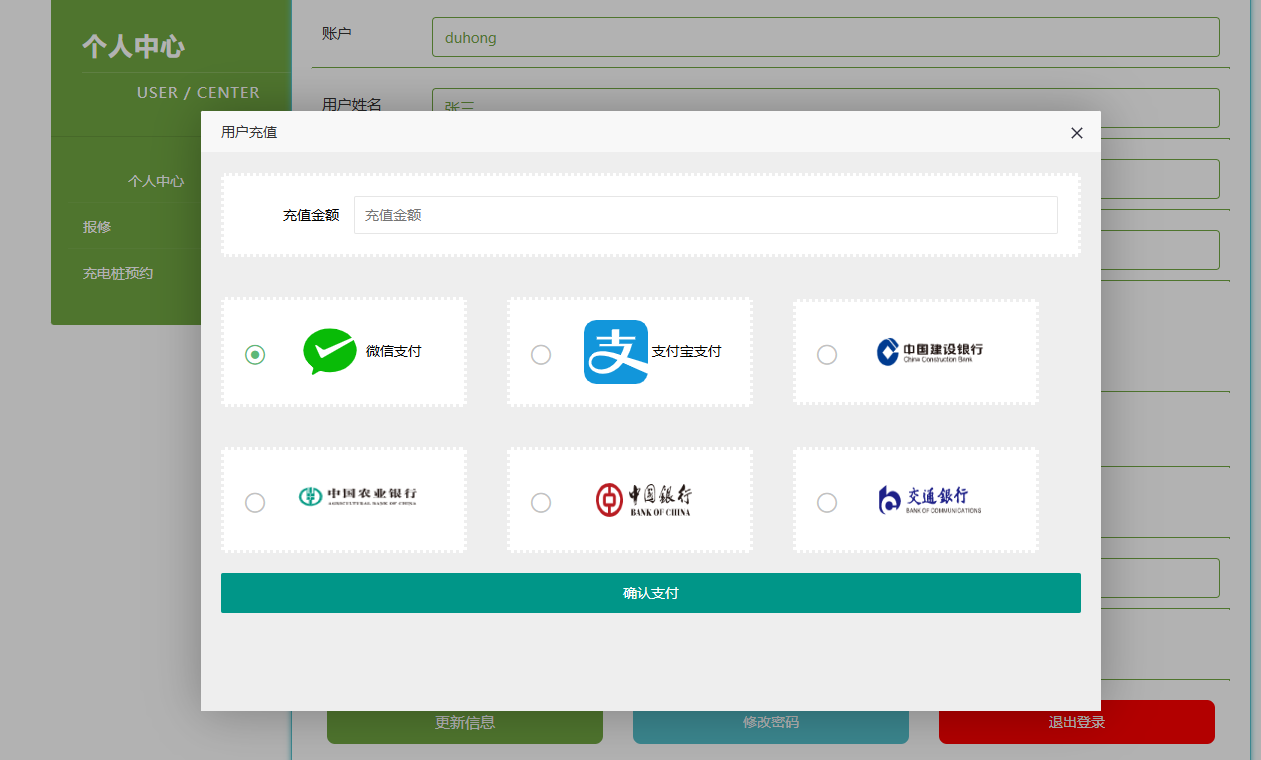The height and width of the screenshot is (760, 1261).
Task: Click the Agricultural Bank of China logo
Action: [358, 496]
